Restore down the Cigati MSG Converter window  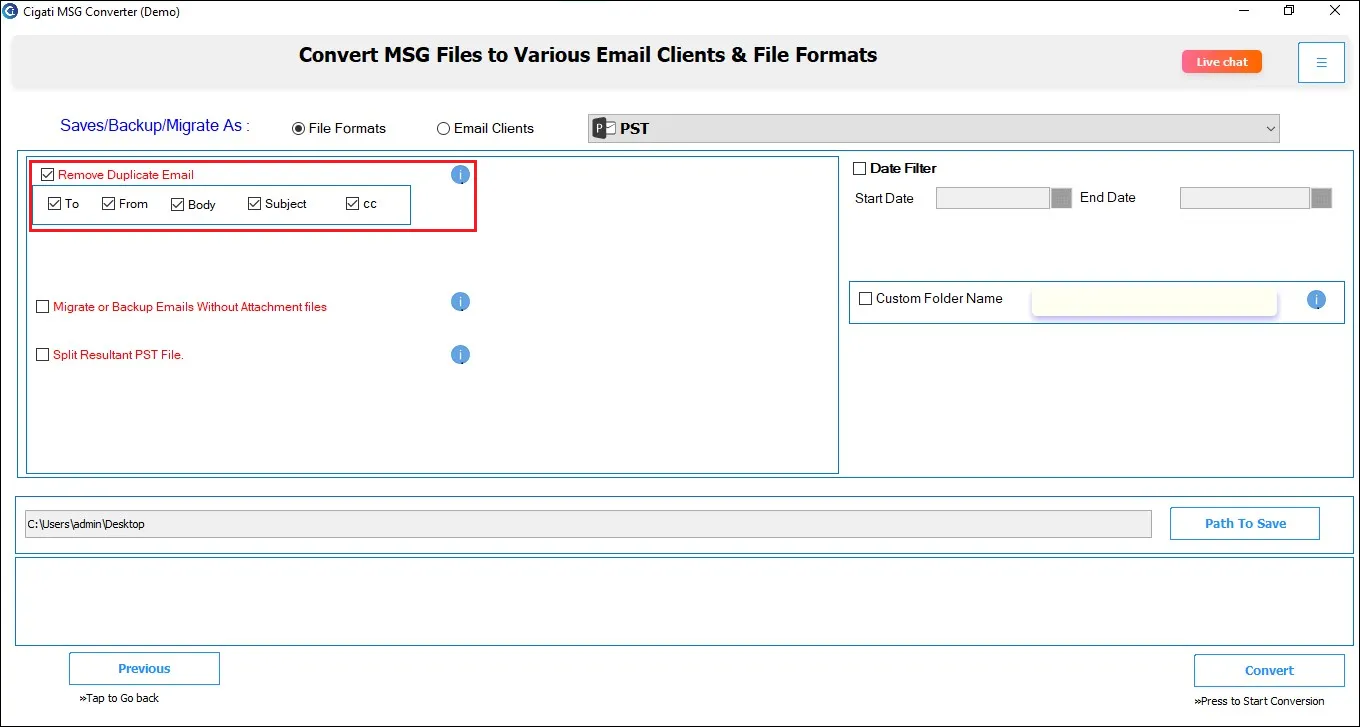tap(1289, 11)
